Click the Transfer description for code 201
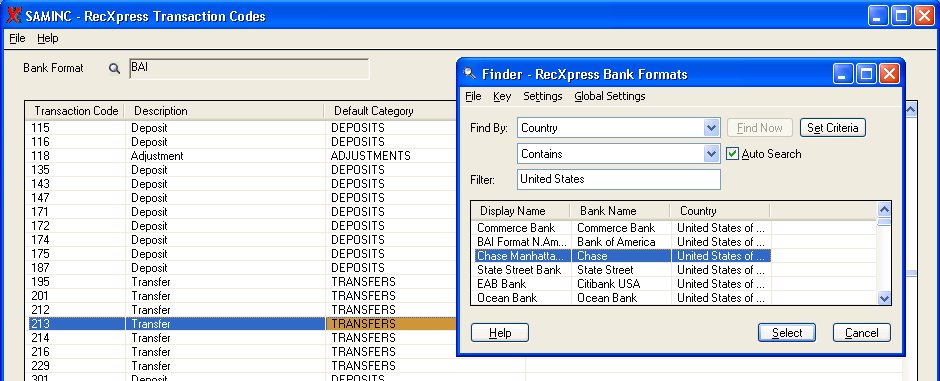940x381 pixels. click(225, 295)
